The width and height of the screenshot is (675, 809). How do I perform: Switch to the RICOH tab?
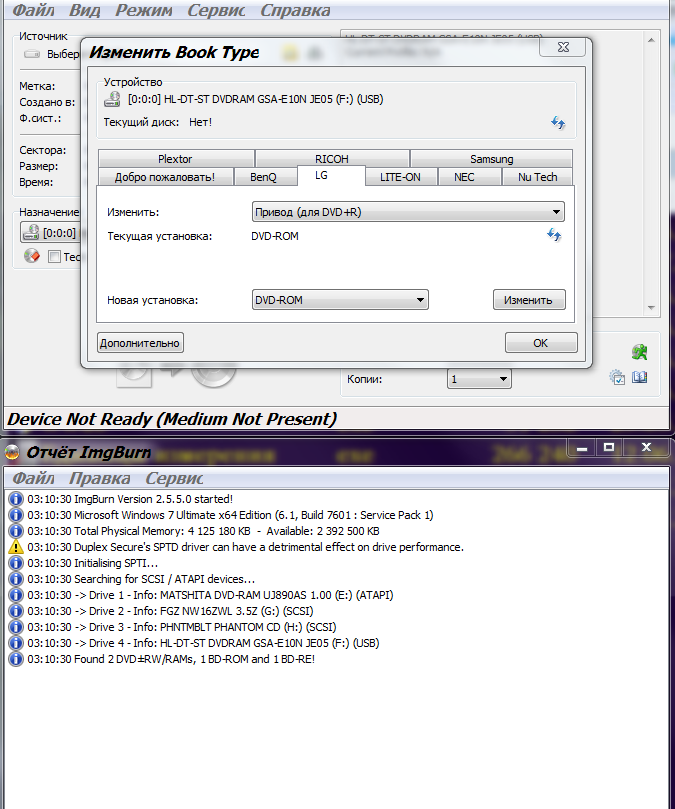click(x=332, y=159)
